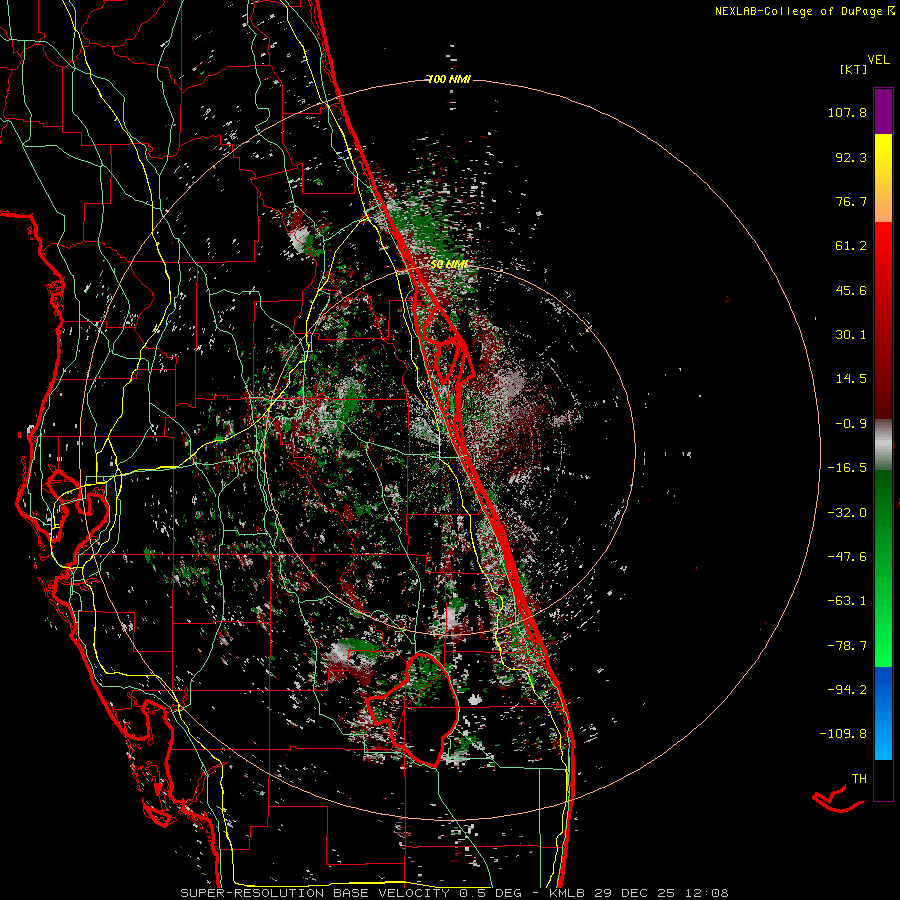Click the [KT] units label
The image size is (900, 900).
tap(853, 69)
